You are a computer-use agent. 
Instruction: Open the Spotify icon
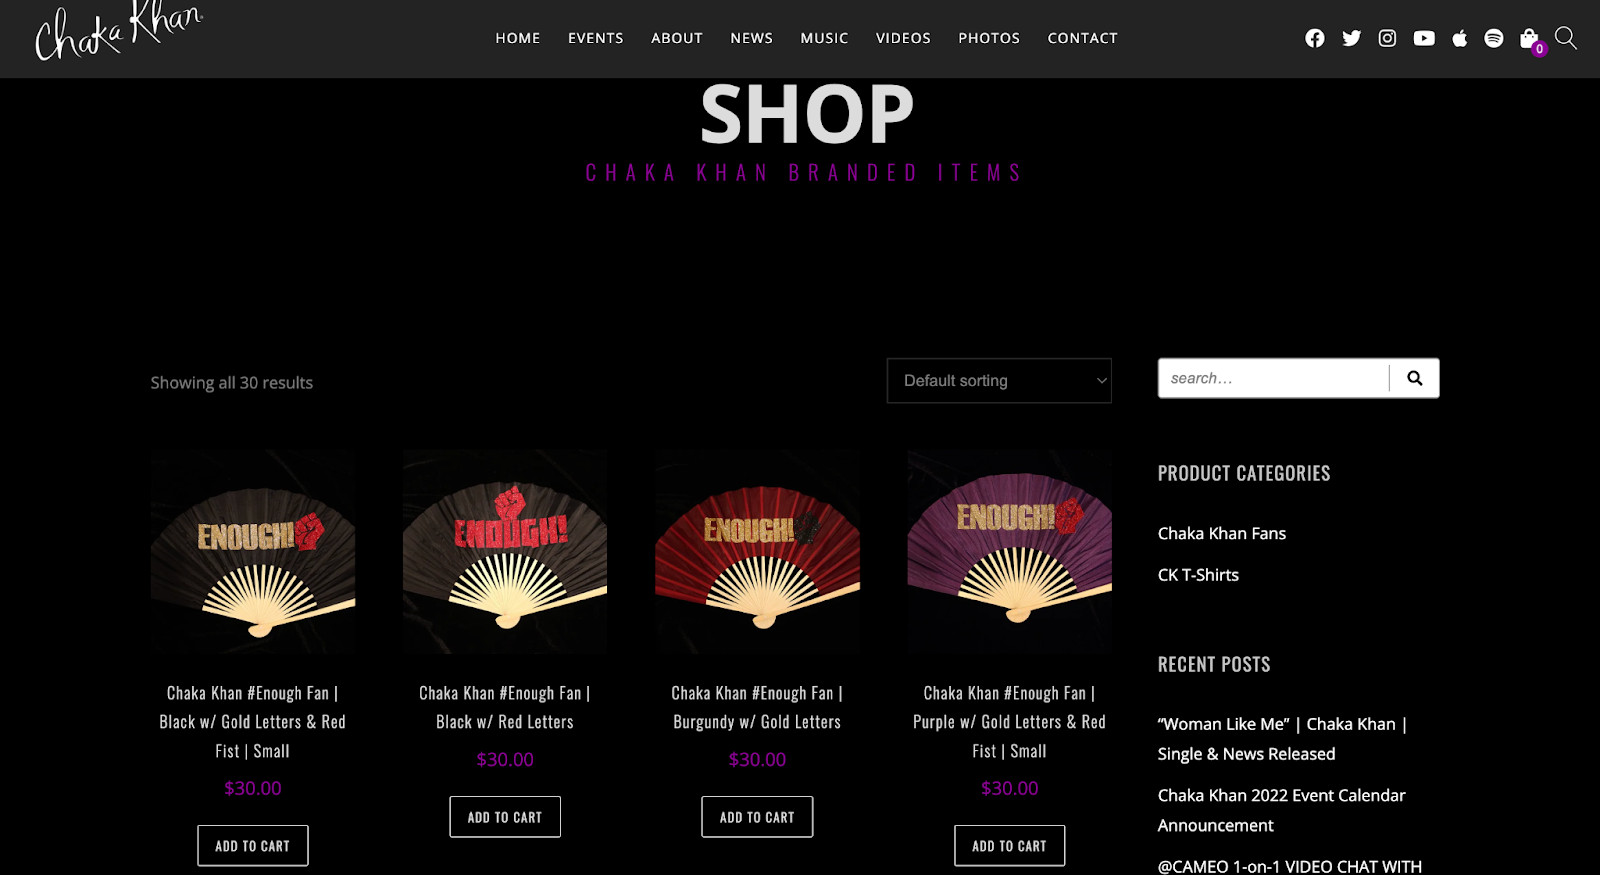[x=1494, y=38]
